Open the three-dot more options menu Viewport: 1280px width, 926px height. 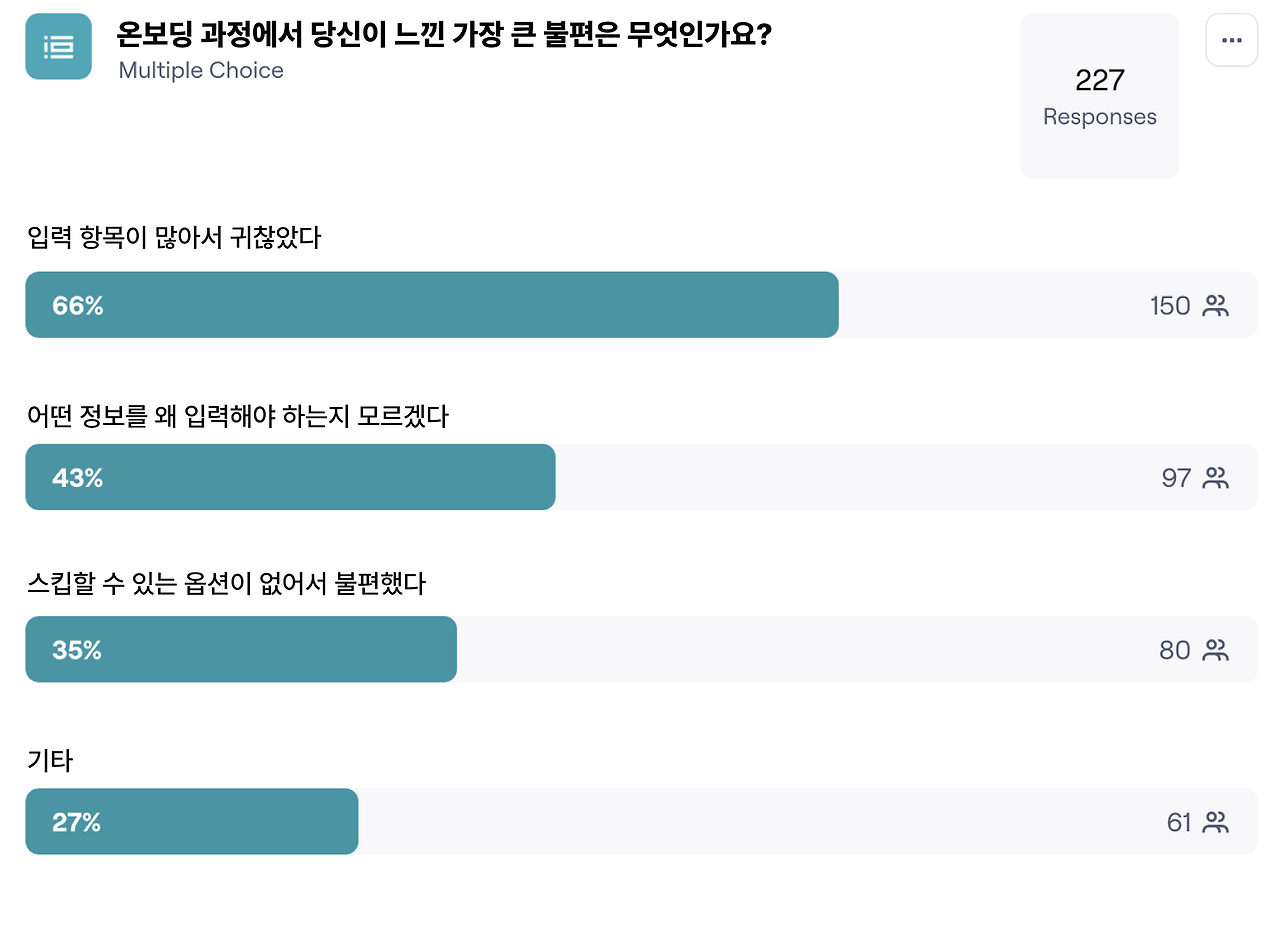click(x=1231, y=40)
